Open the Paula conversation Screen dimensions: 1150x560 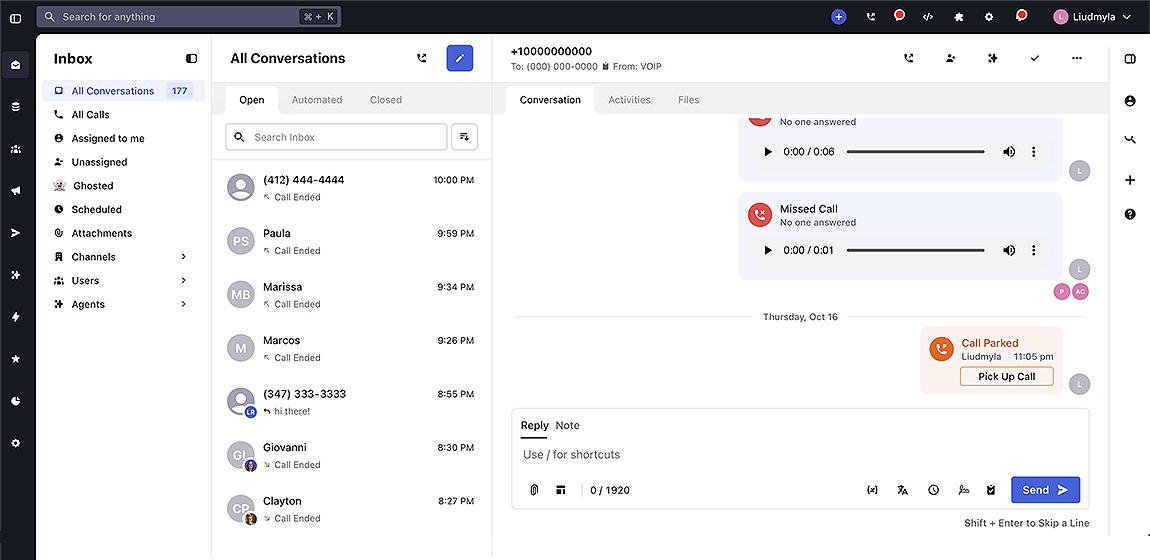coord(351,241)
